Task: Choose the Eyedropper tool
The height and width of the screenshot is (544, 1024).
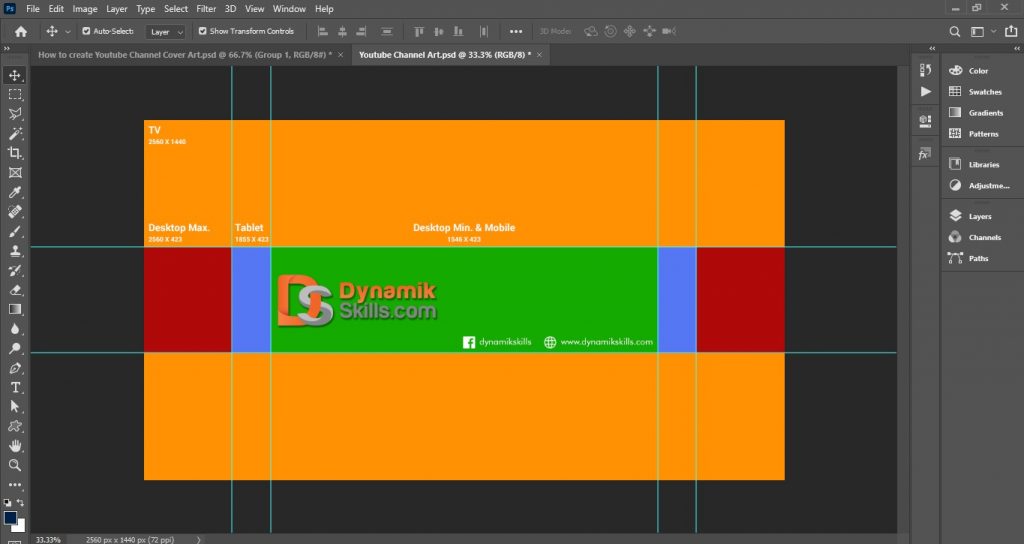Action: (15, 192)
